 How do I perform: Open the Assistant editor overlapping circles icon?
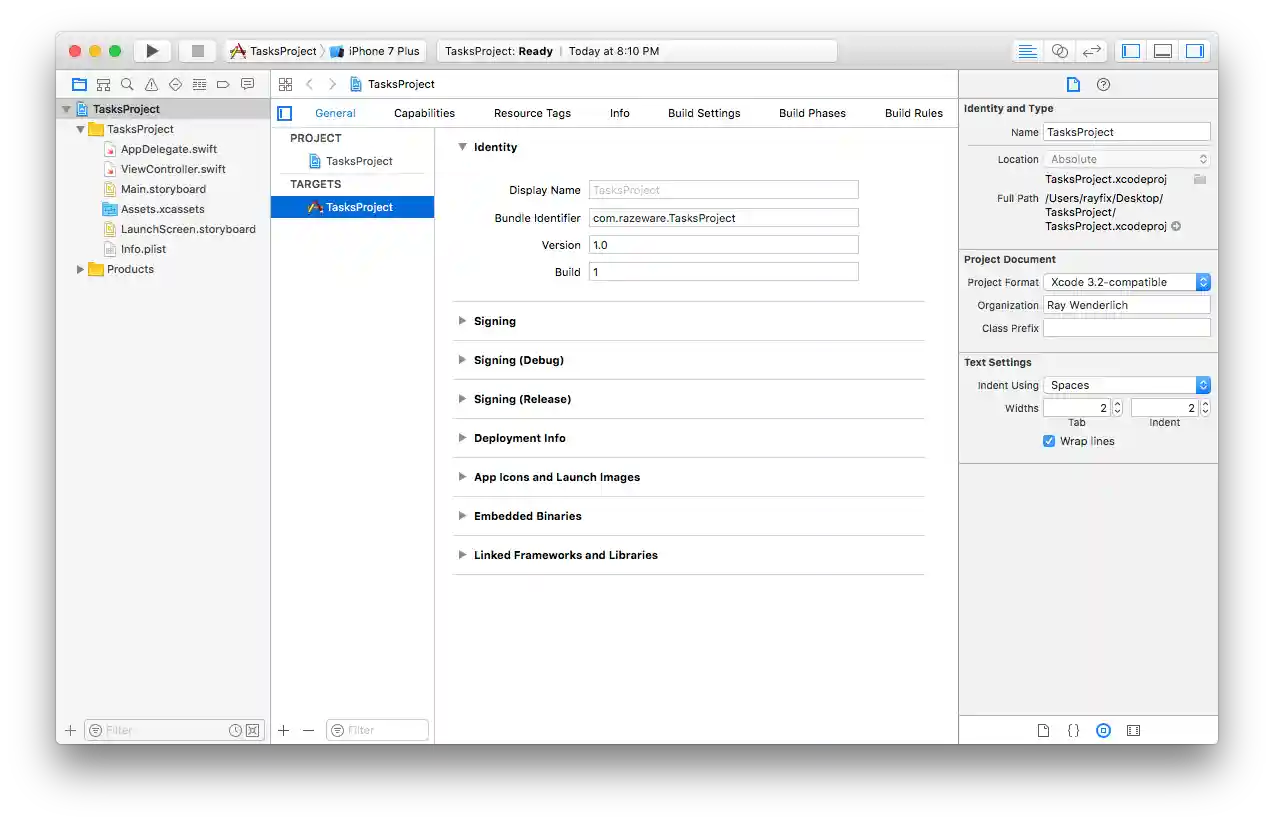click(x=1059, y=50)
